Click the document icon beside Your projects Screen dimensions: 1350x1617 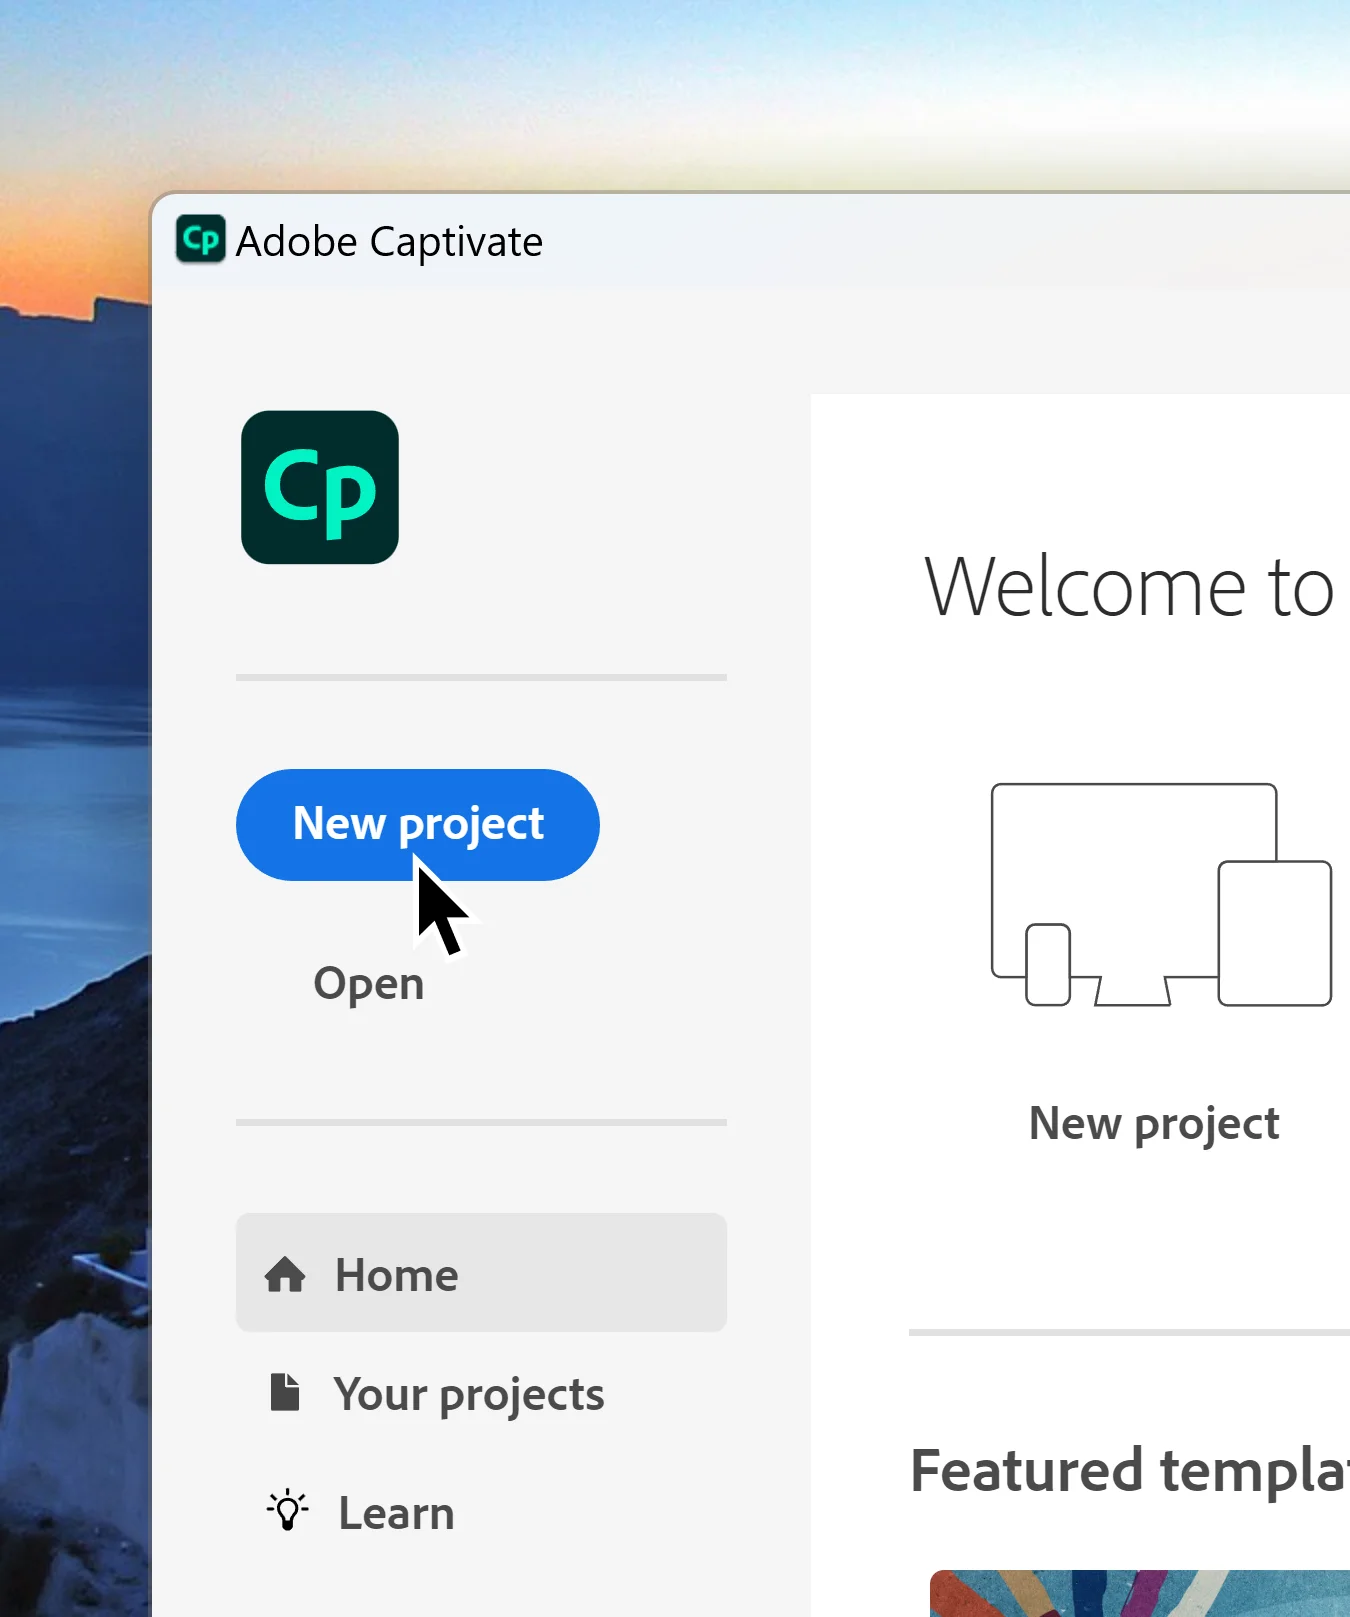(x=285, y=1392)
